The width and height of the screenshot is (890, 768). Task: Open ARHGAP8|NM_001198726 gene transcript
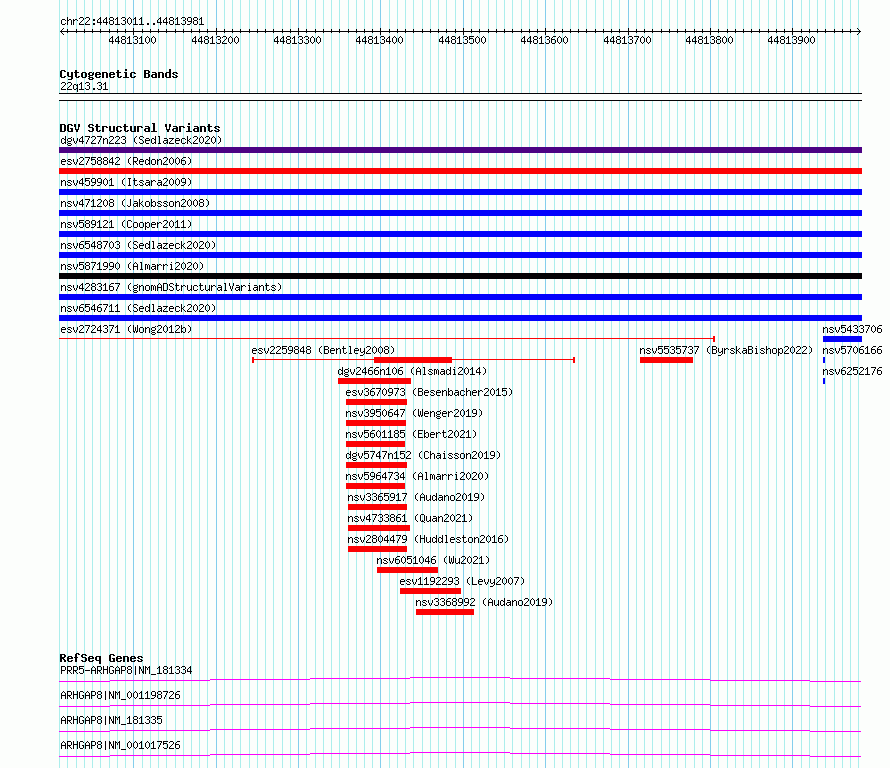(120, 695)
